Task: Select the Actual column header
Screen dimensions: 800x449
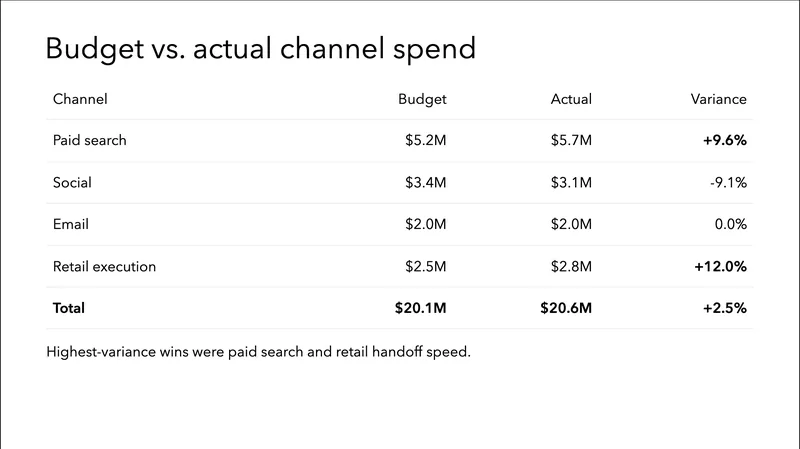Action: click(571, 99)
